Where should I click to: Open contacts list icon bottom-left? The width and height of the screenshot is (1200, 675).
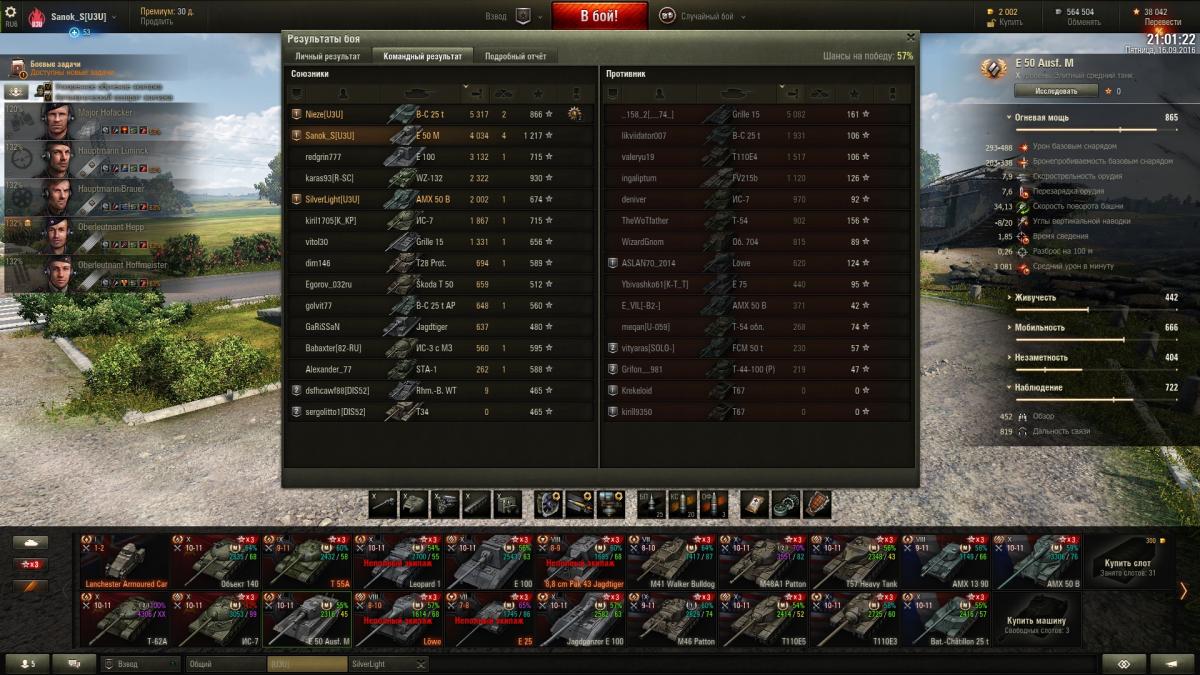(25, 664)
